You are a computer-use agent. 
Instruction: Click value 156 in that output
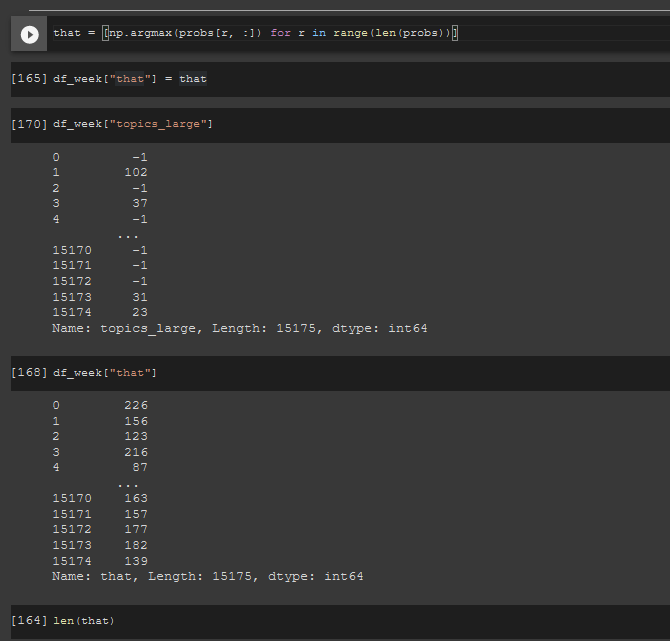pos(136,421)
